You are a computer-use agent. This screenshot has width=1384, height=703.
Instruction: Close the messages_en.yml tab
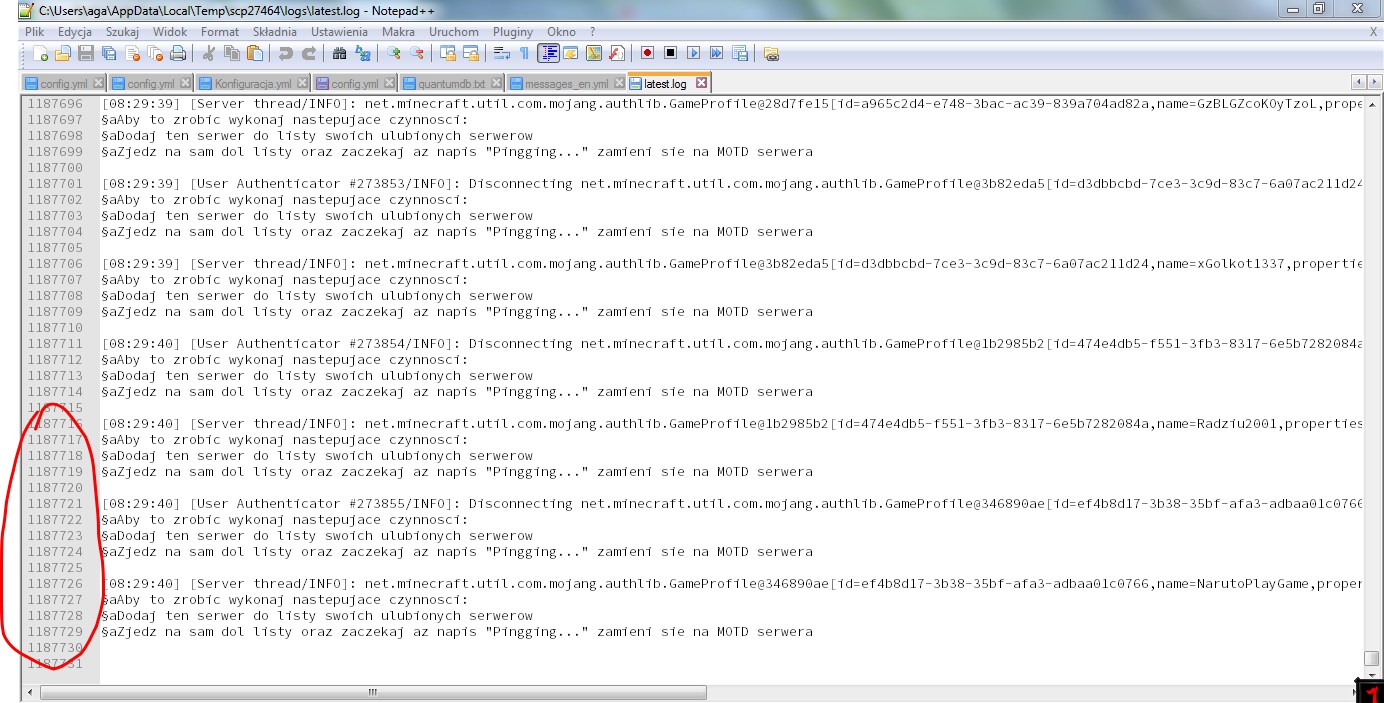tap(619, 83)
